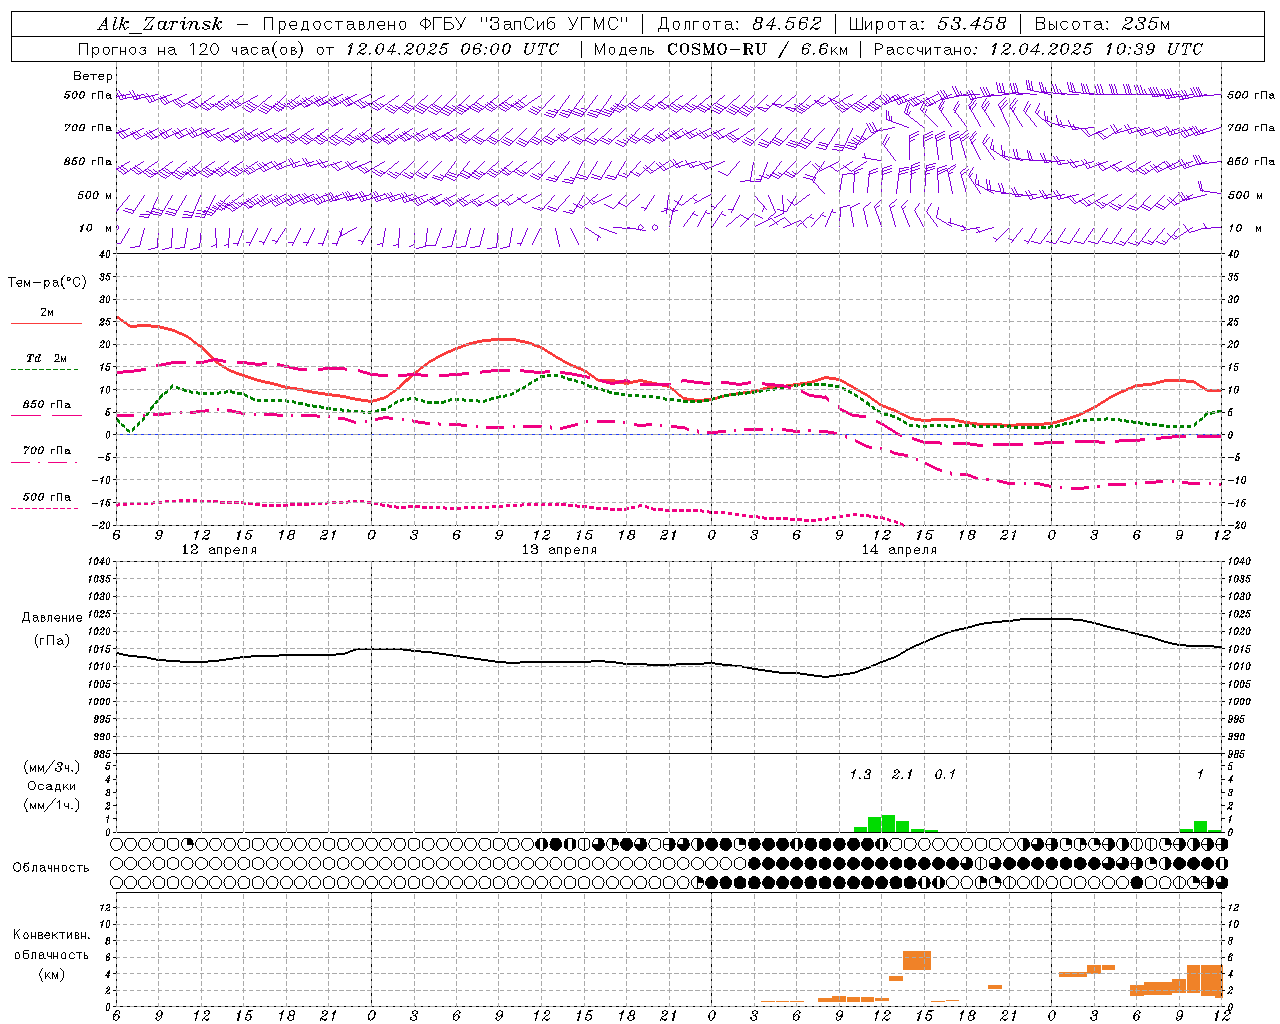Screen dimensions: 1280x1024
Task: Click the station name Aik_Zarinsk in header
Action: click(160, 24)
